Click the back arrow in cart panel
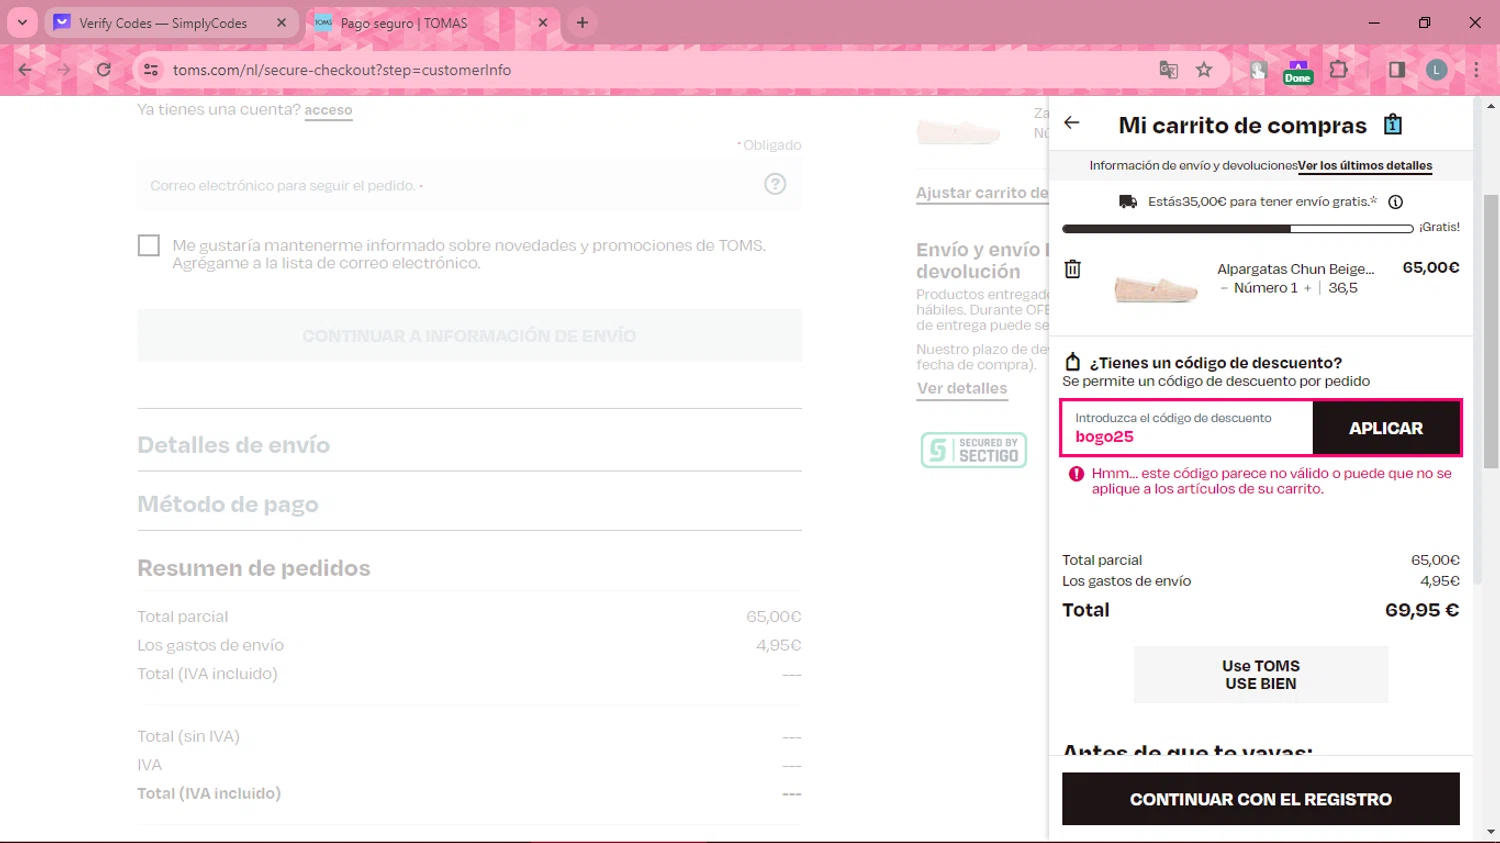Screen dimensions: 1500x843 (1072, 123)
